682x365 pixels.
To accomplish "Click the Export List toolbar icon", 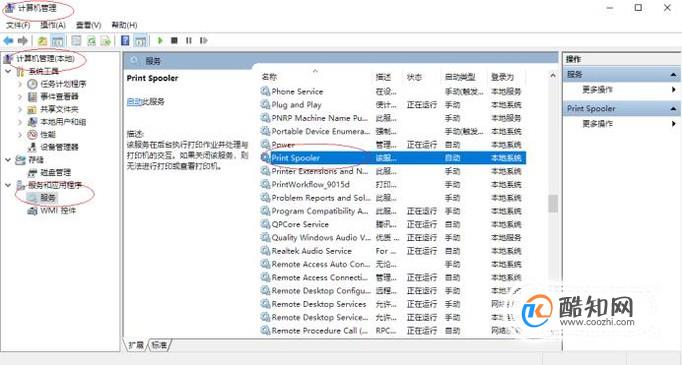I will pos(106,41).
